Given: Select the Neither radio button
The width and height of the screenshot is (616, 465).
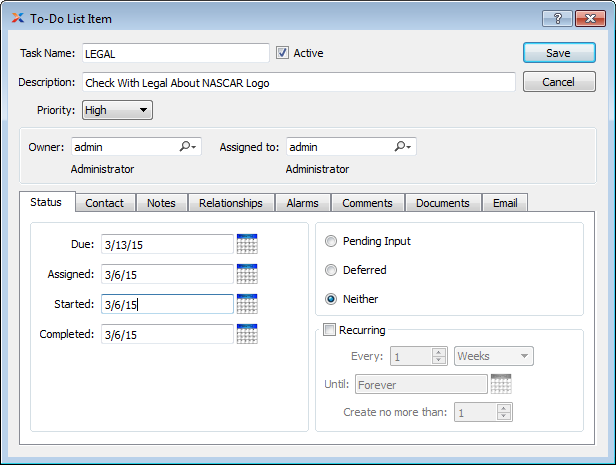Looking at the screenshot, I should point(331,299).
